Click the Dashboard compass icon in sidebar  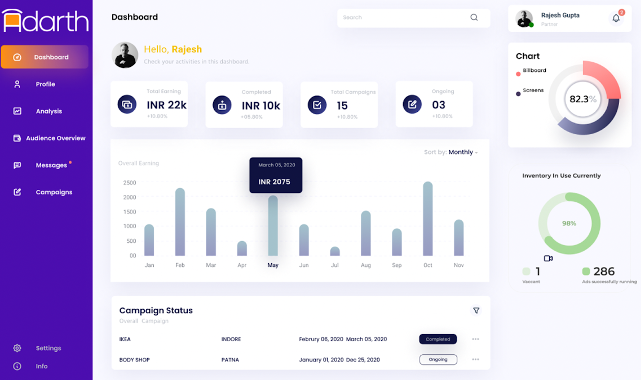pyautogui.click(x=17, y=57)
